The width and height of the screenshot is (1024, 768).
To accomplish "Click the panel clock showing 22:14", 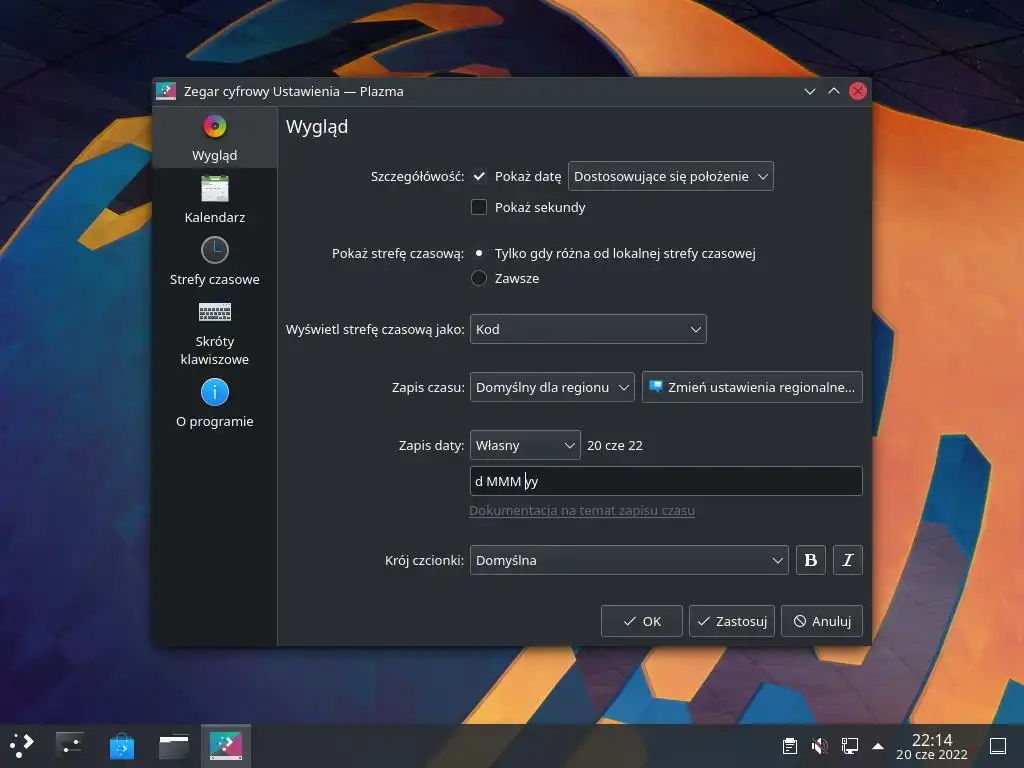I will pos(932,746).
